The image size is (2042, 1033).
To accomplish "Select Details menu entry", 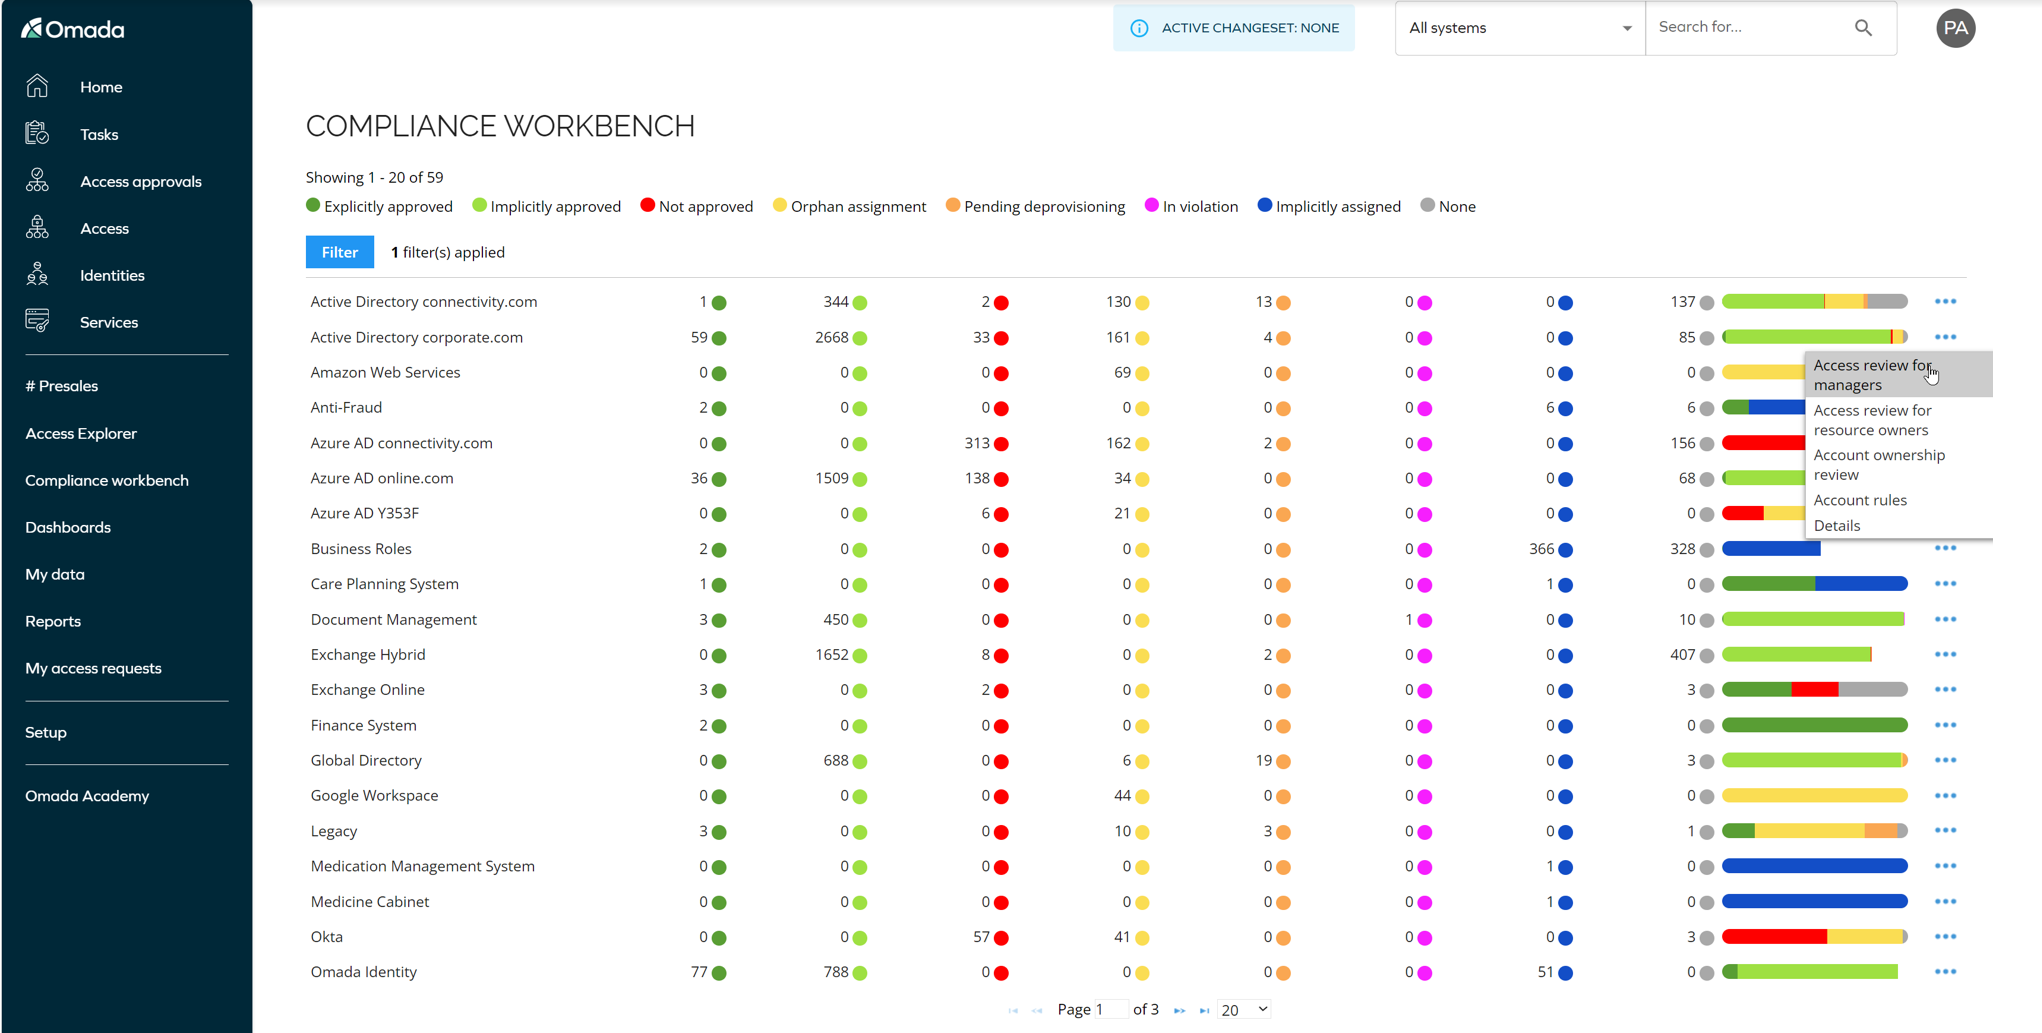I will click(1897, 525).
